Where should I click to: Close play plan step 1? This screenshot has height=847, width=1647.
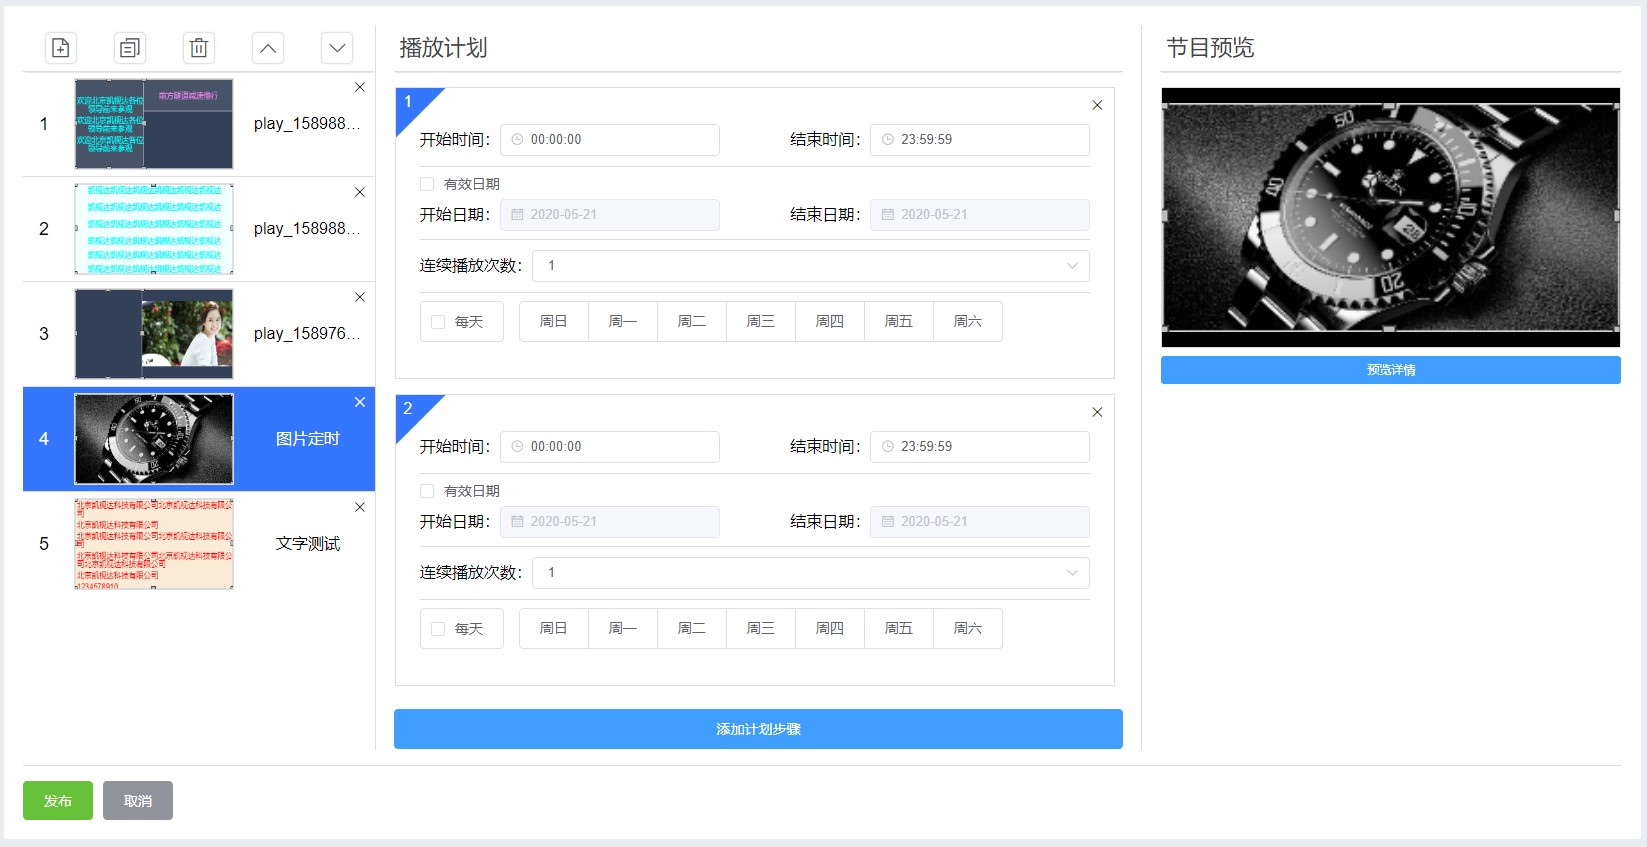[1097, 105]
